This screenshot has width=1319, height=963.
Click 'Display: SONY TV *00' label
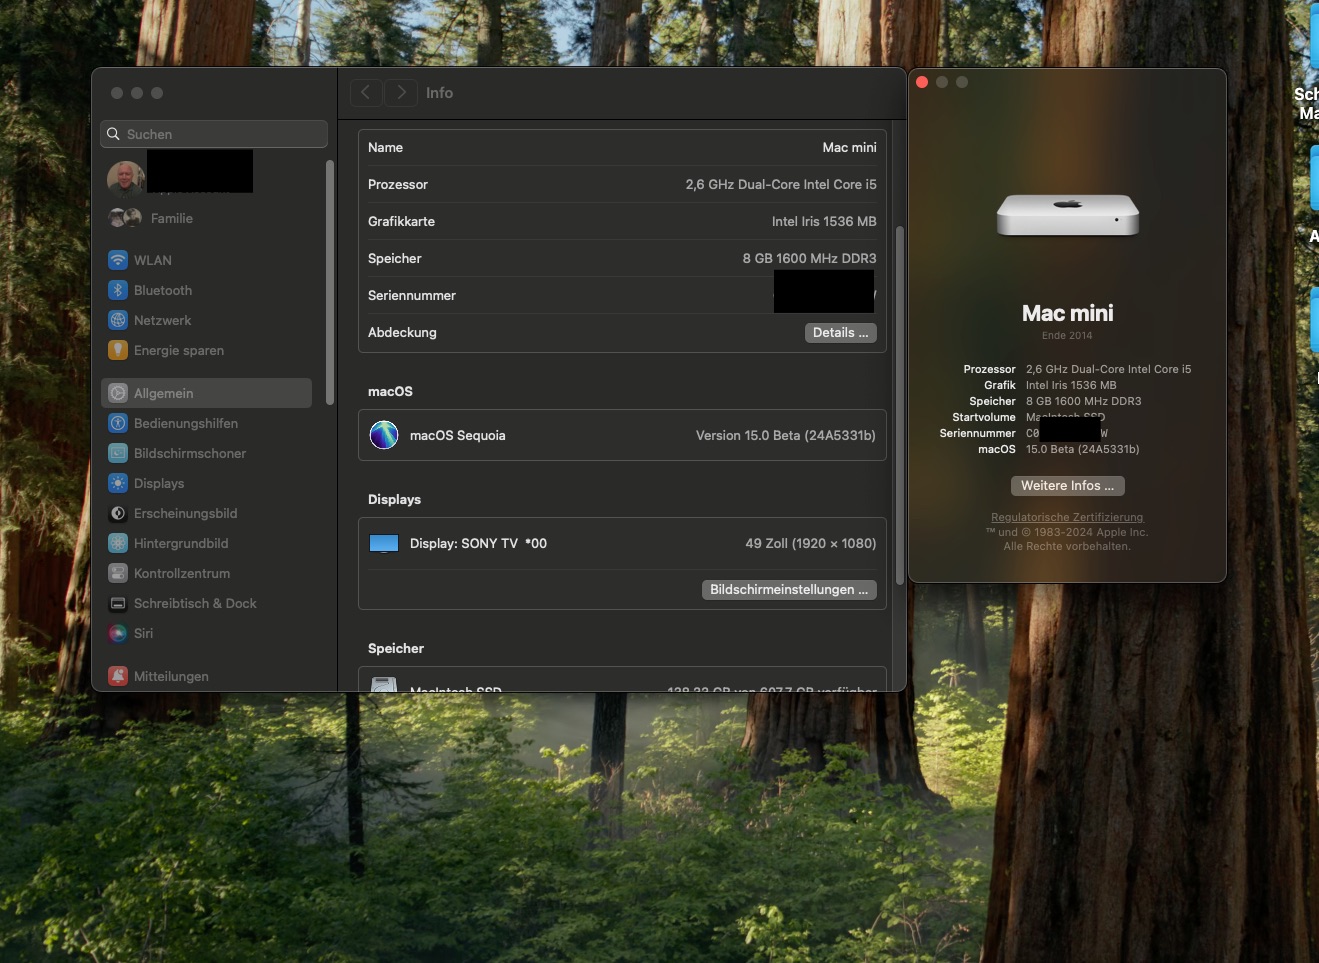(x=478, y=543)
